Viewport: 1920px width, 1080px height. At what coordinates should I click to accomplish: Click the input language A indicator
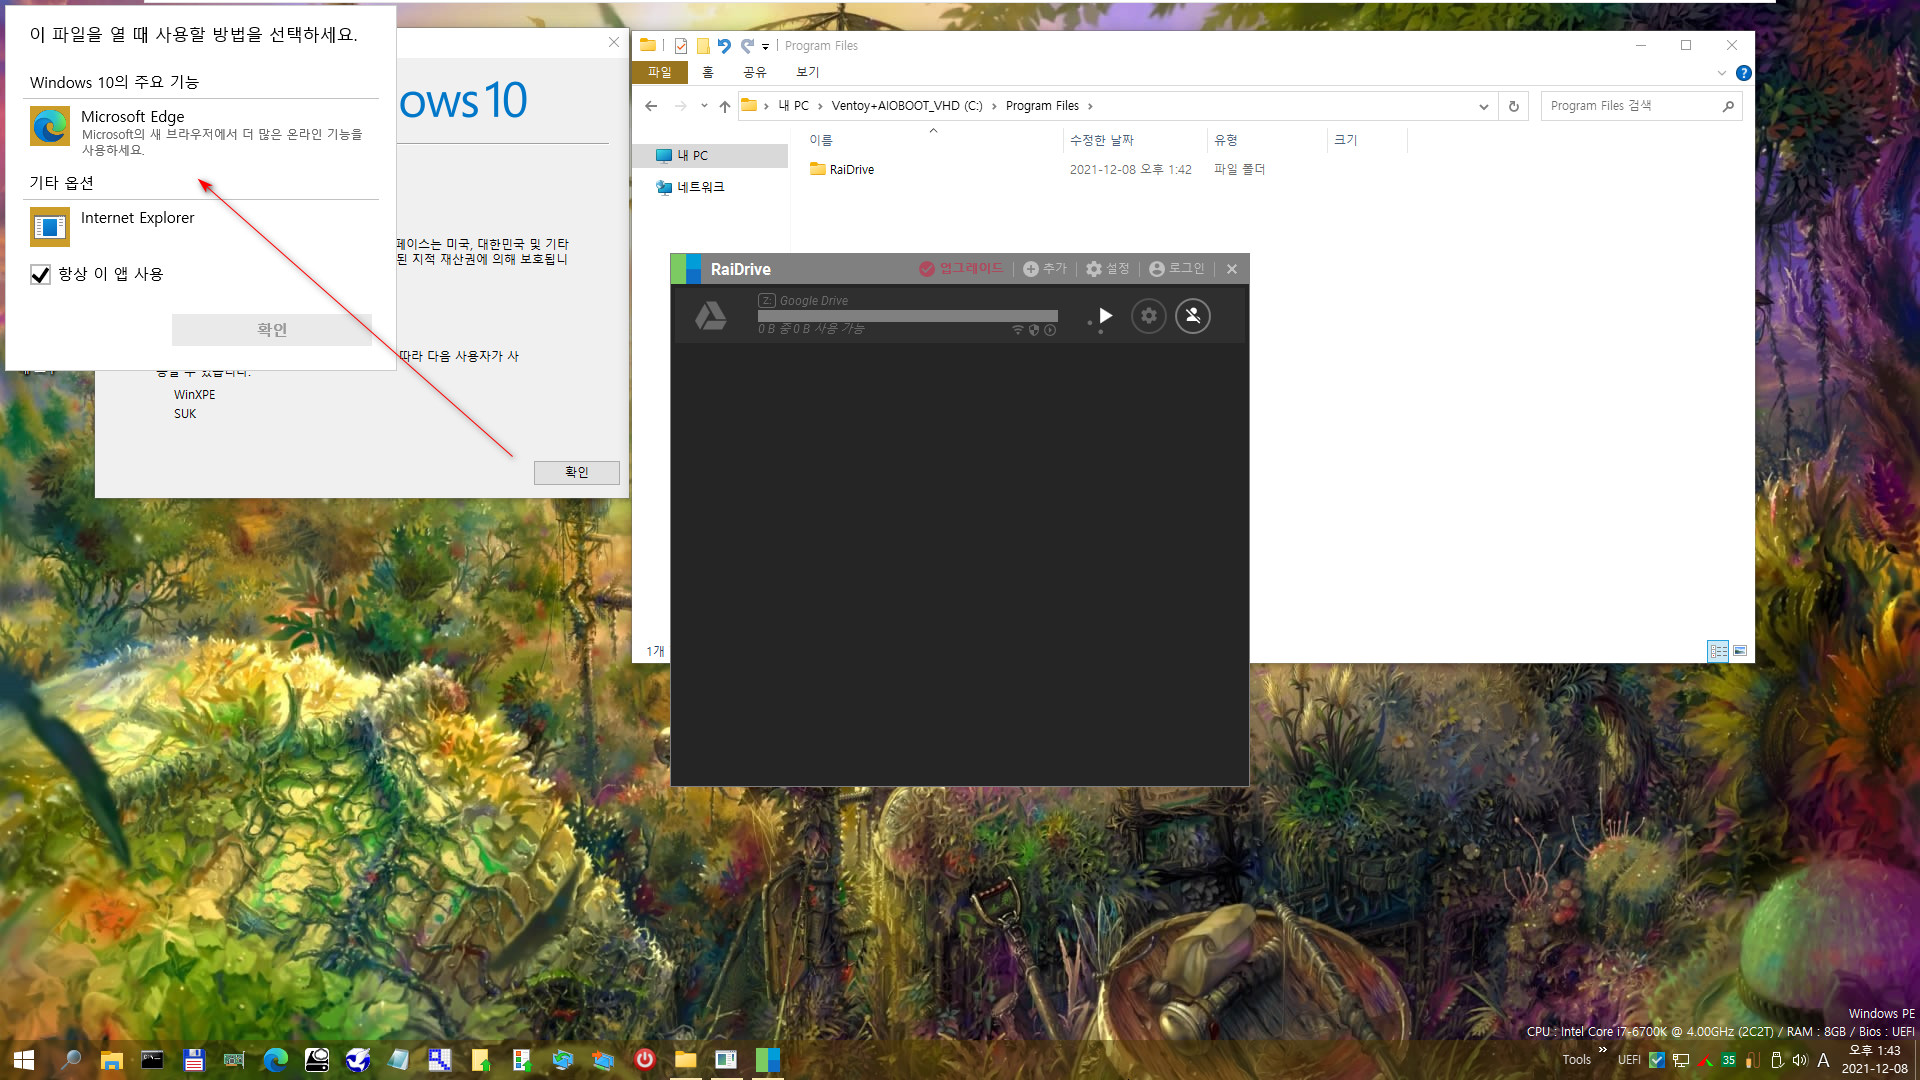(1824, 1060)
